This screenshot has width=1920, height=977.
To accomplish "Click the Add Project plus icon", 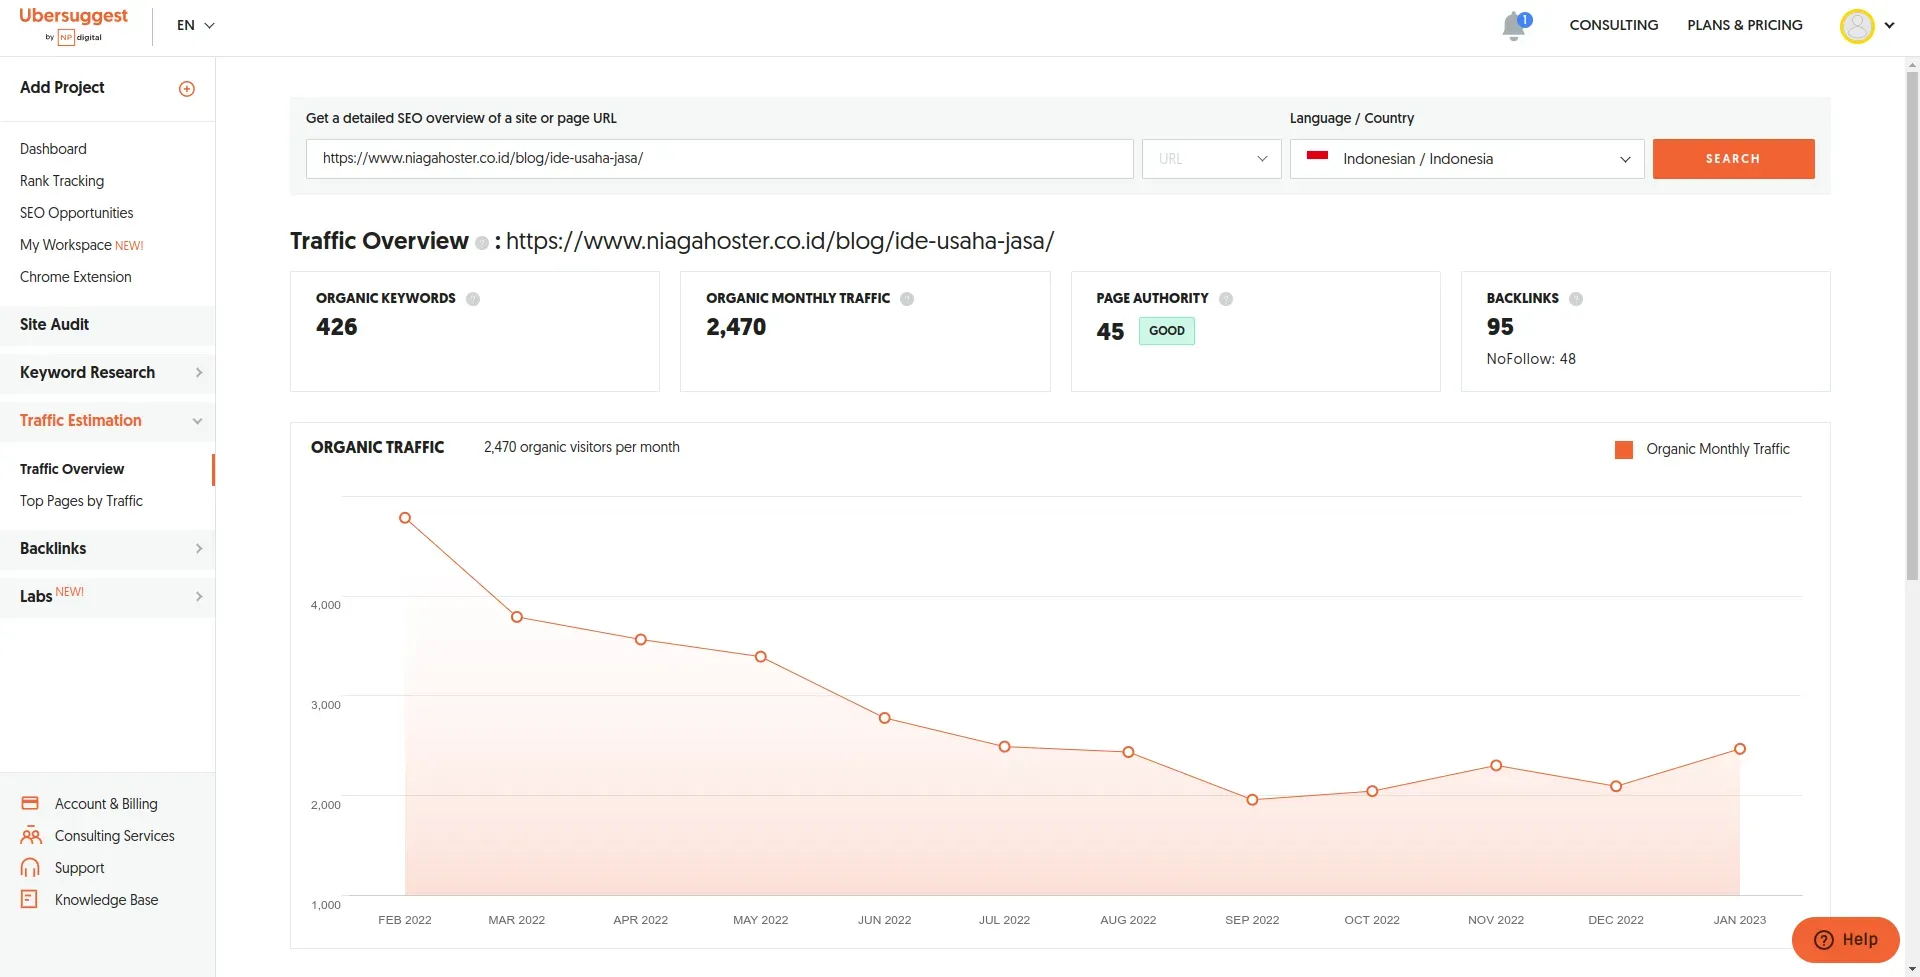I will tap(187, 89).
